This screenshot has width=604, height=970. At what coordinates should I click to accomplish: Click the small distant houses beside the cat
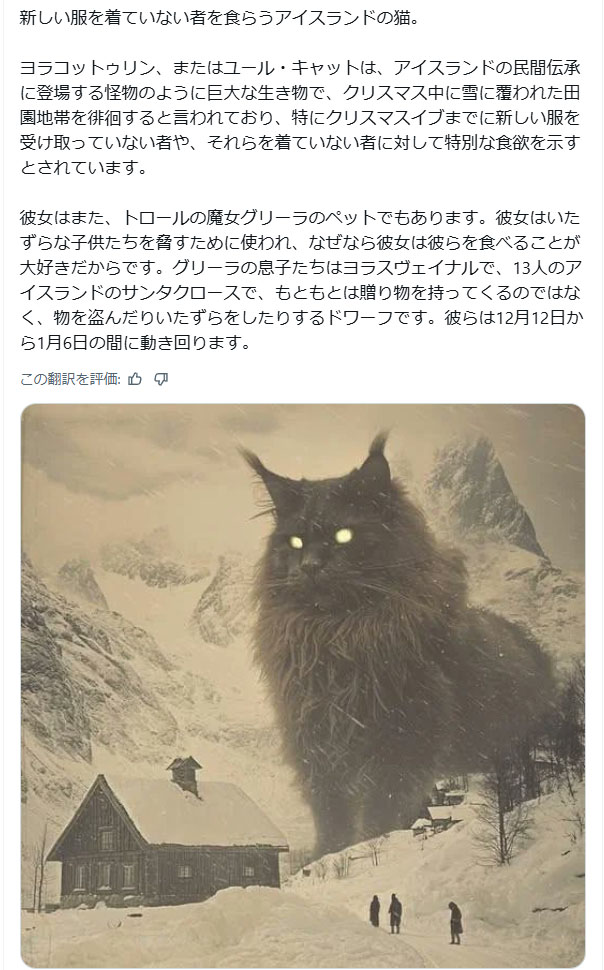[439, 807]
